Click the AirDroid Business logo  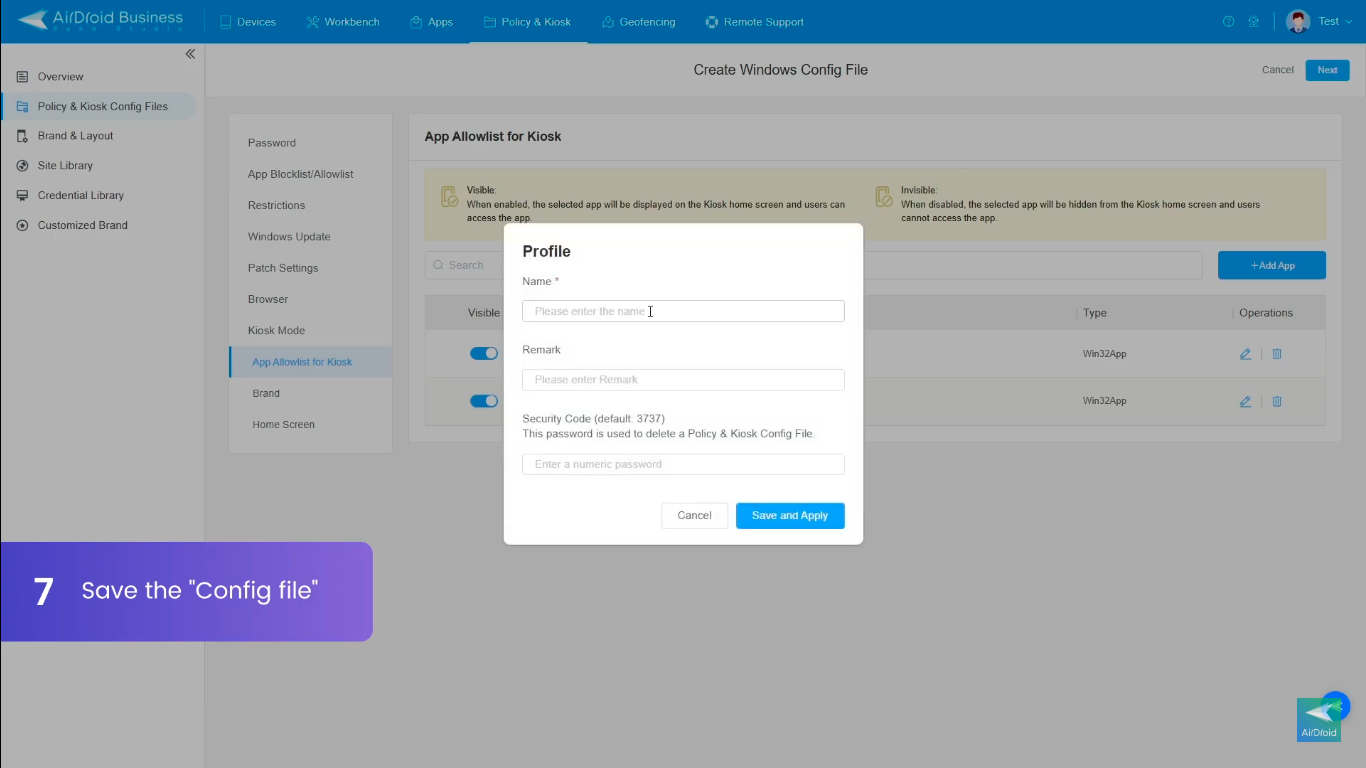100,20
